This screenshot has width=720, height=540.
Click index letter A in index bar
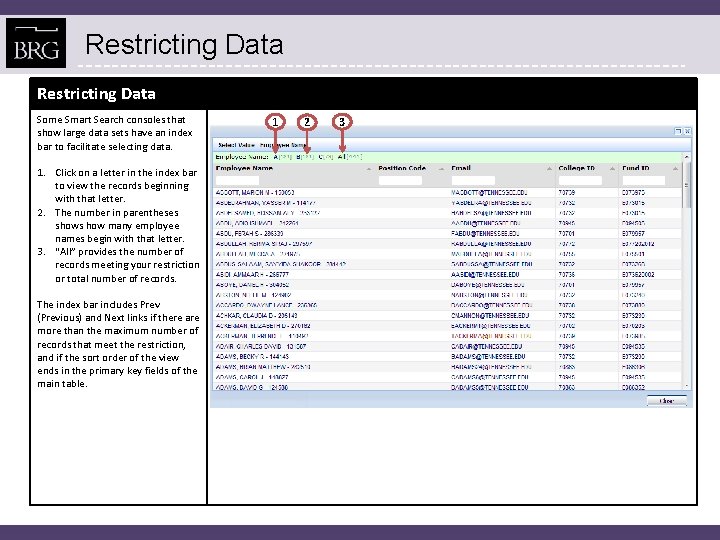click(x=276, y=157)
